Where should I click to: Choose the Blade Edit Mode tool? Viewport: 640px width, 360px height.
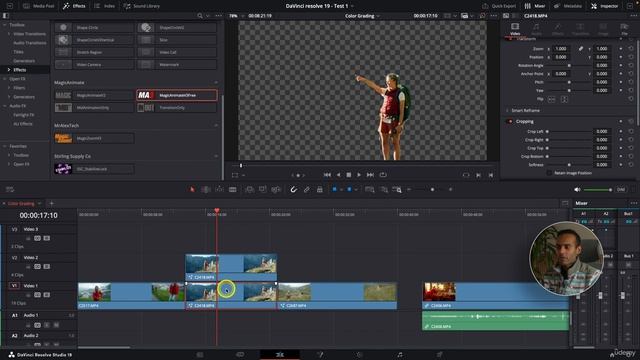click(233, 189)
